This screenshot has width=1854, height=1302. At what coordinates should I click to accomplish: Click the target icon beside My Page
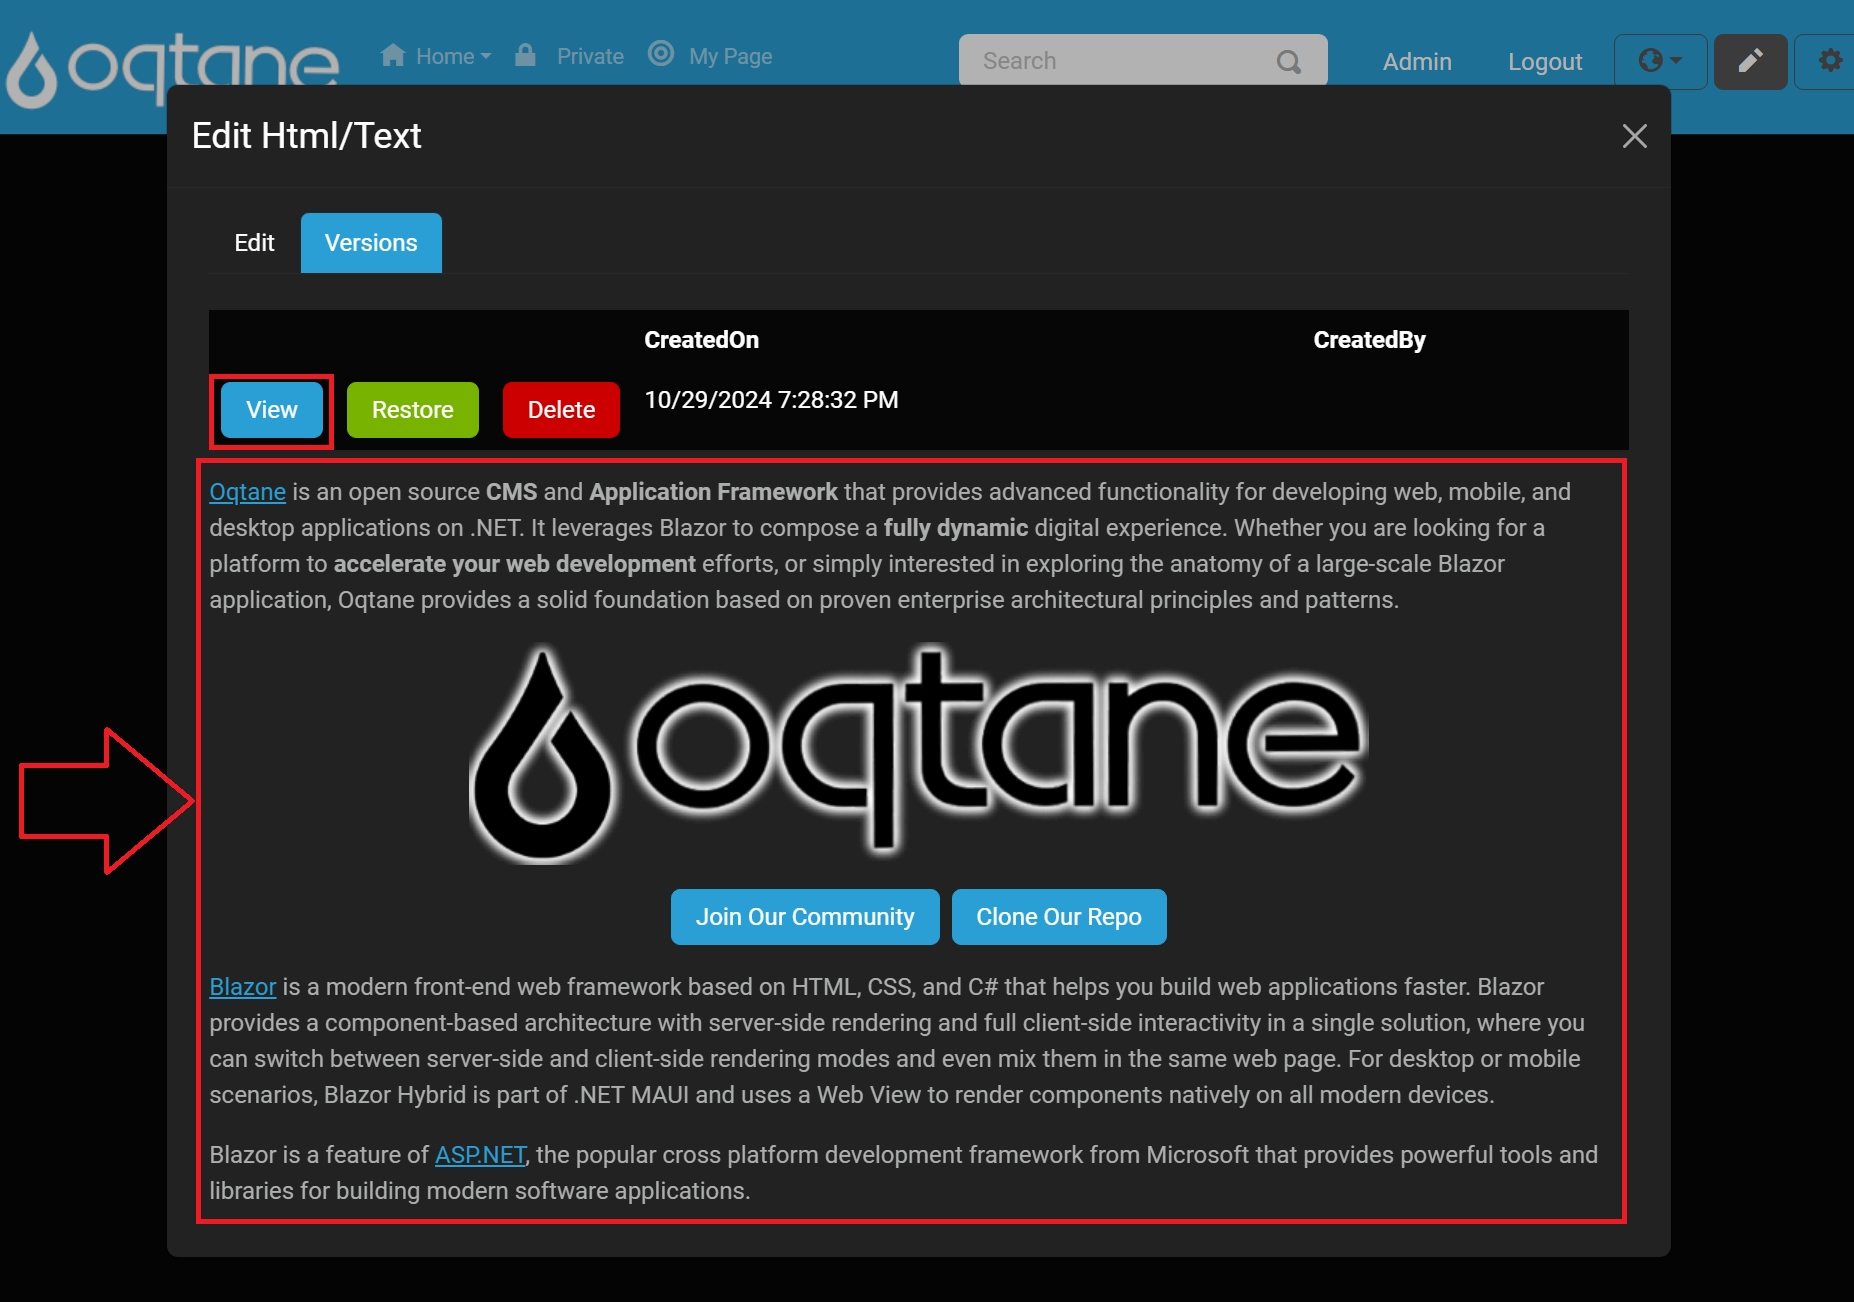661,54
